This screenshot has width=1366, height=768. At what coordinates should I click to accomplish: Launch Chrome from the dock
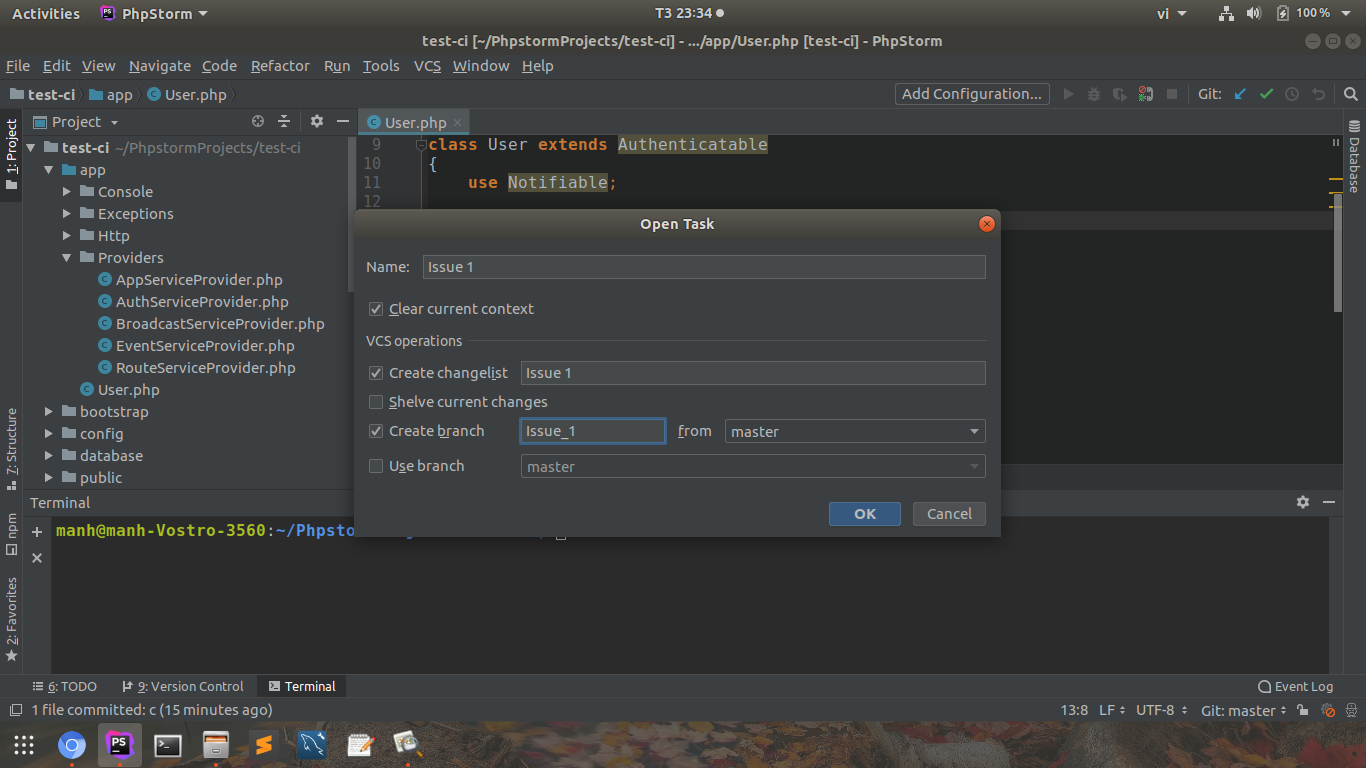coord(71,745)
